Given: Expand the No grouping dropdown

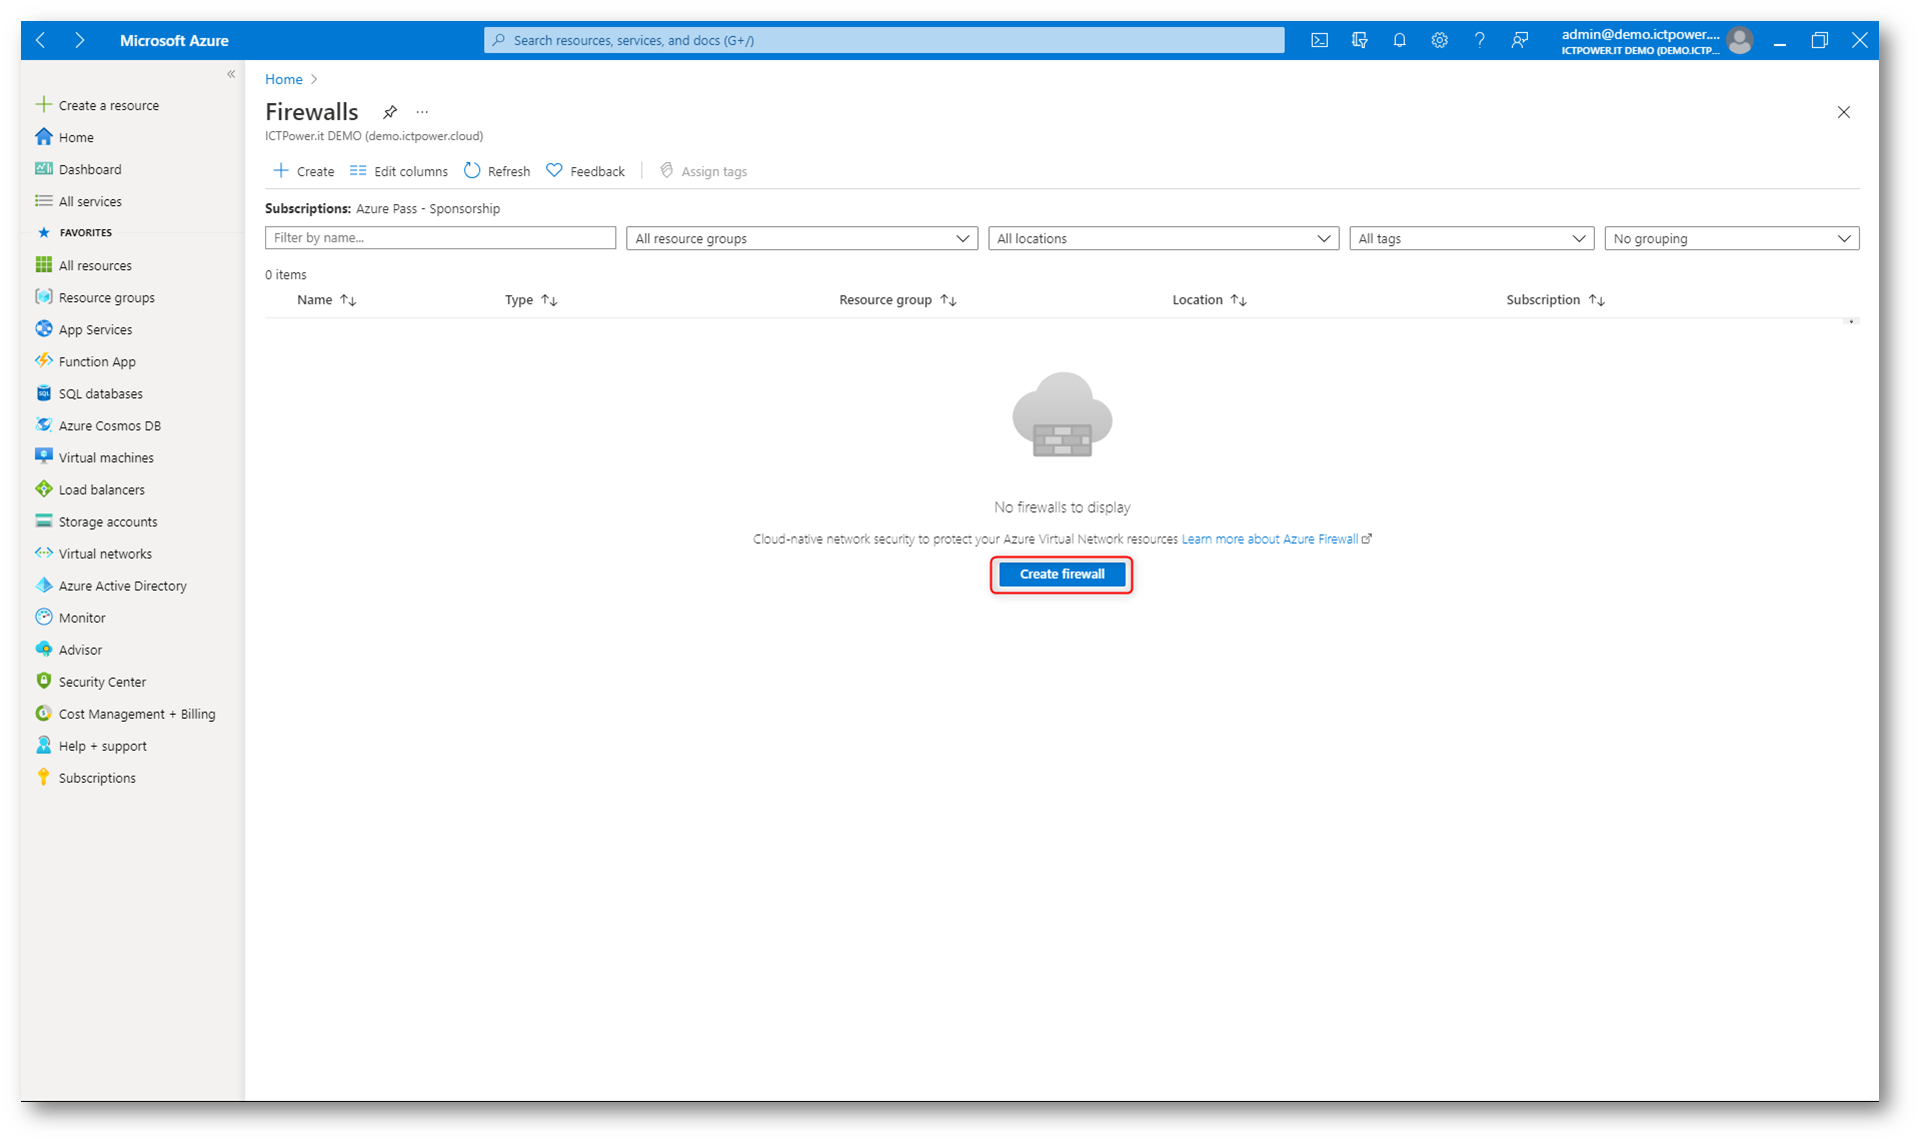Looking at the screenshot, I should (x=1732, y=238).
